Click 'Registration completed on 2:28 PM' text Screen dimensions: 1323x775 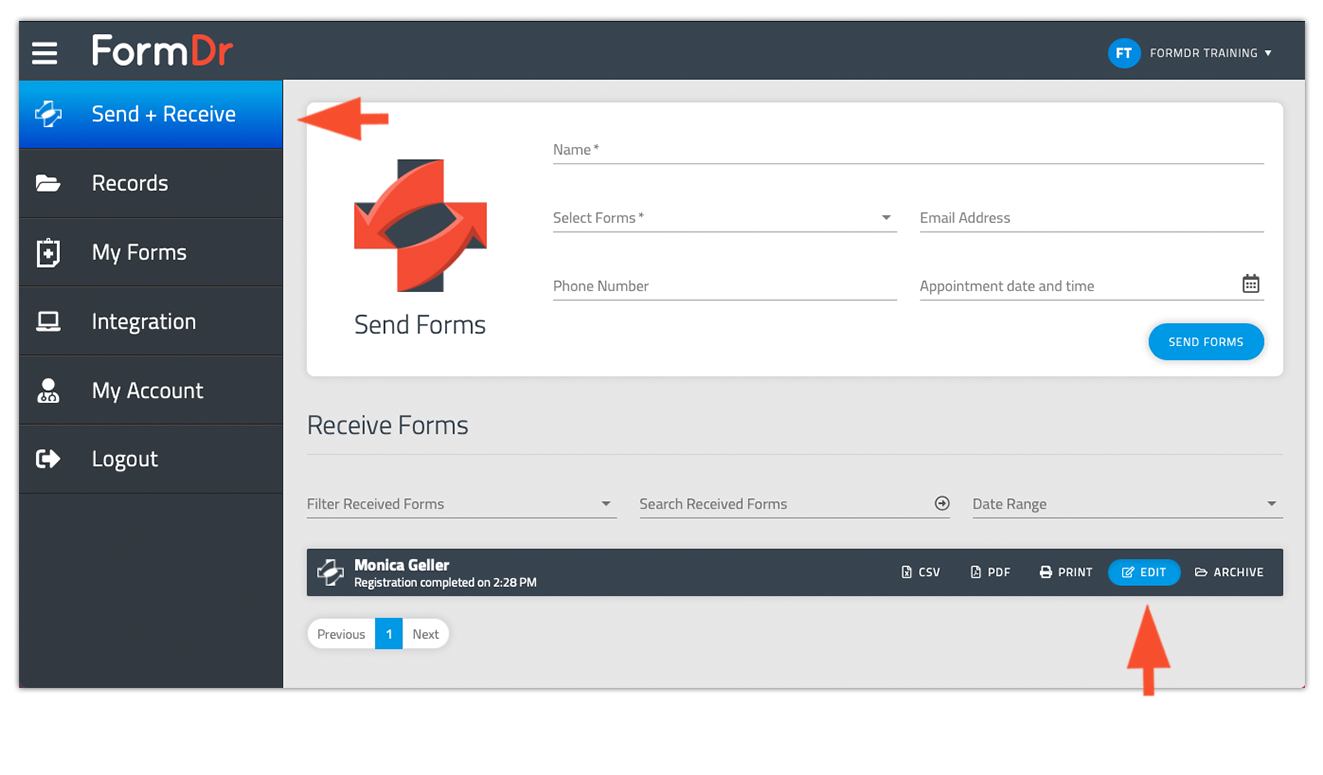445,582
